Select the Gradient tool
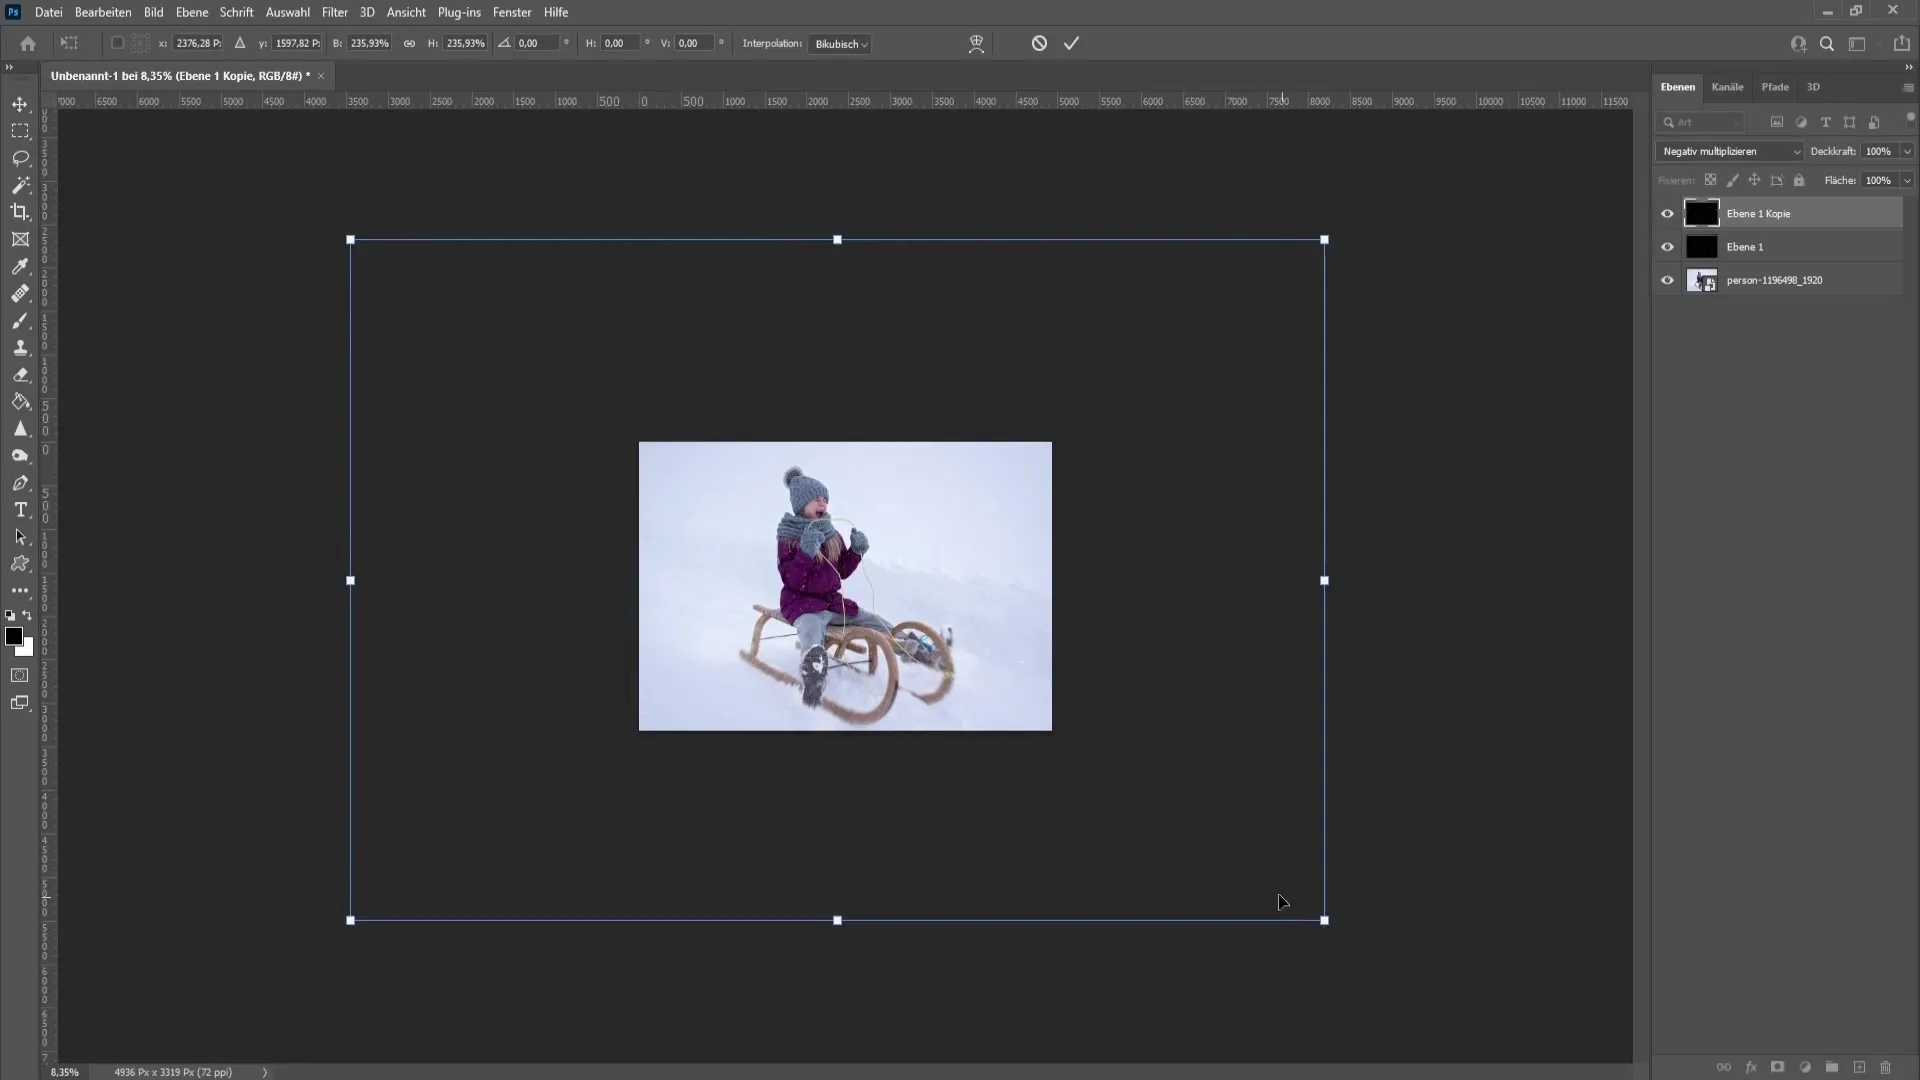 (x=20, y=402)
